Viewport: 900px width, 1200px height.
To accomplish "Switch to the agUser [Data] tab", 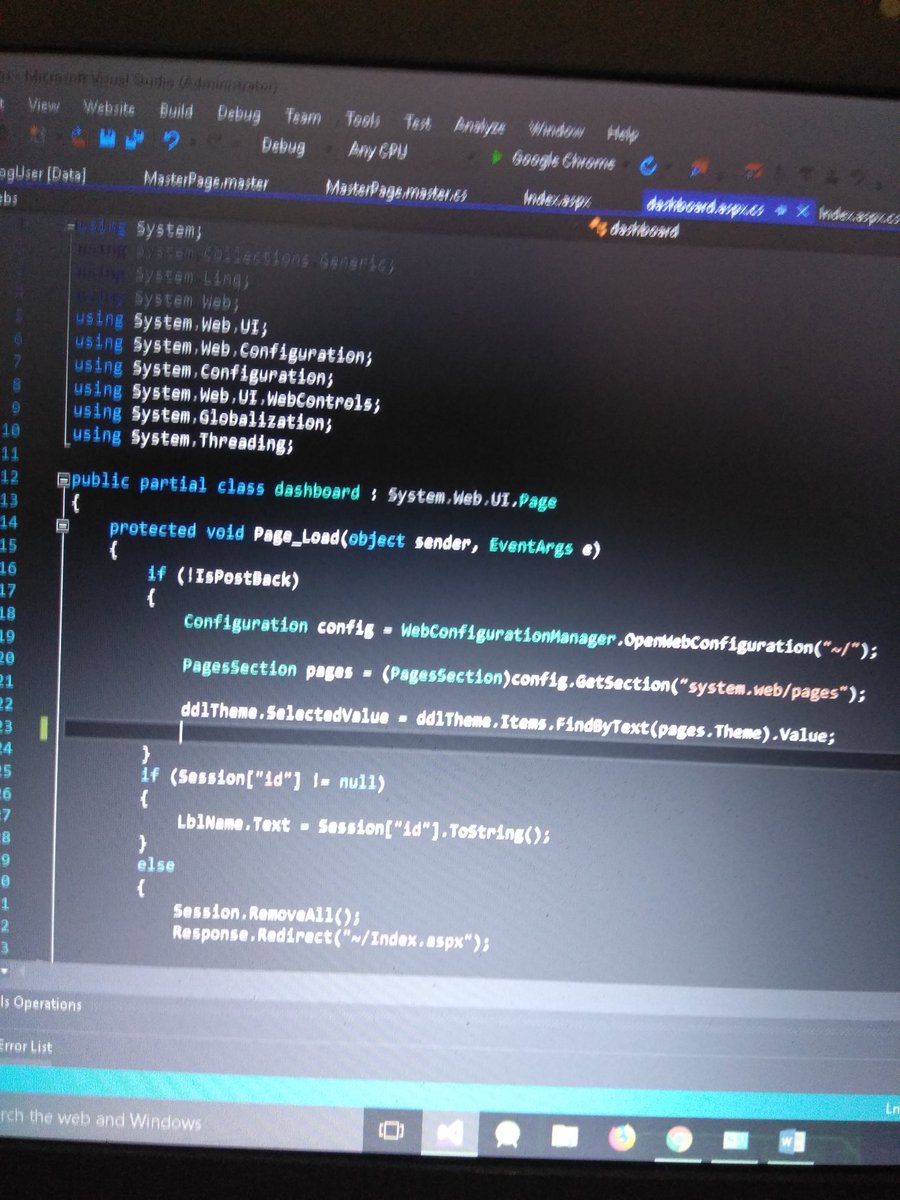I will pos(43,174).
